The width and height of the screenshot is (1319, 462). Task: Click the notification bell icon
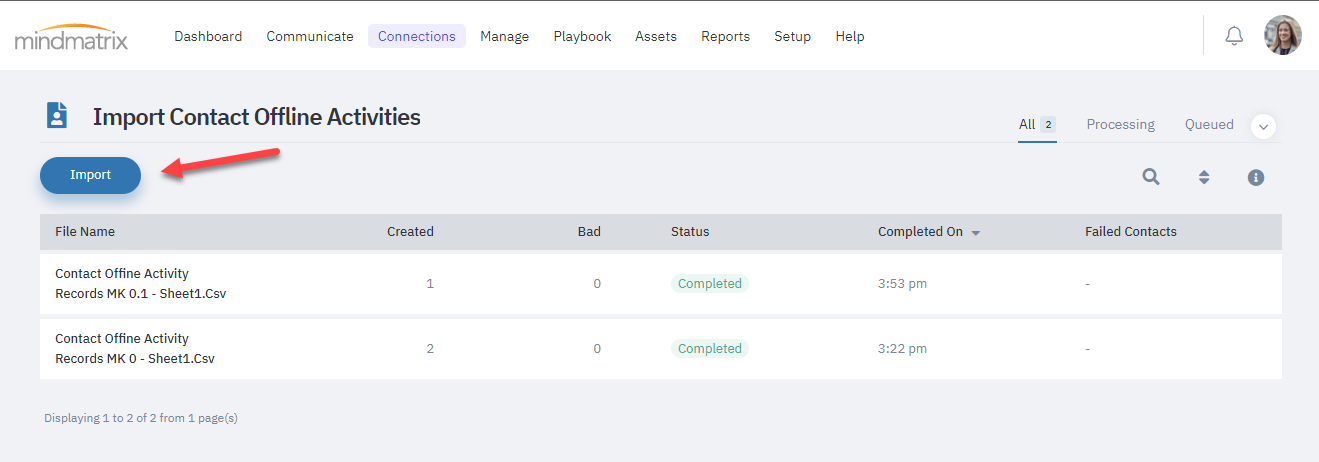[x=1234, y=36]
